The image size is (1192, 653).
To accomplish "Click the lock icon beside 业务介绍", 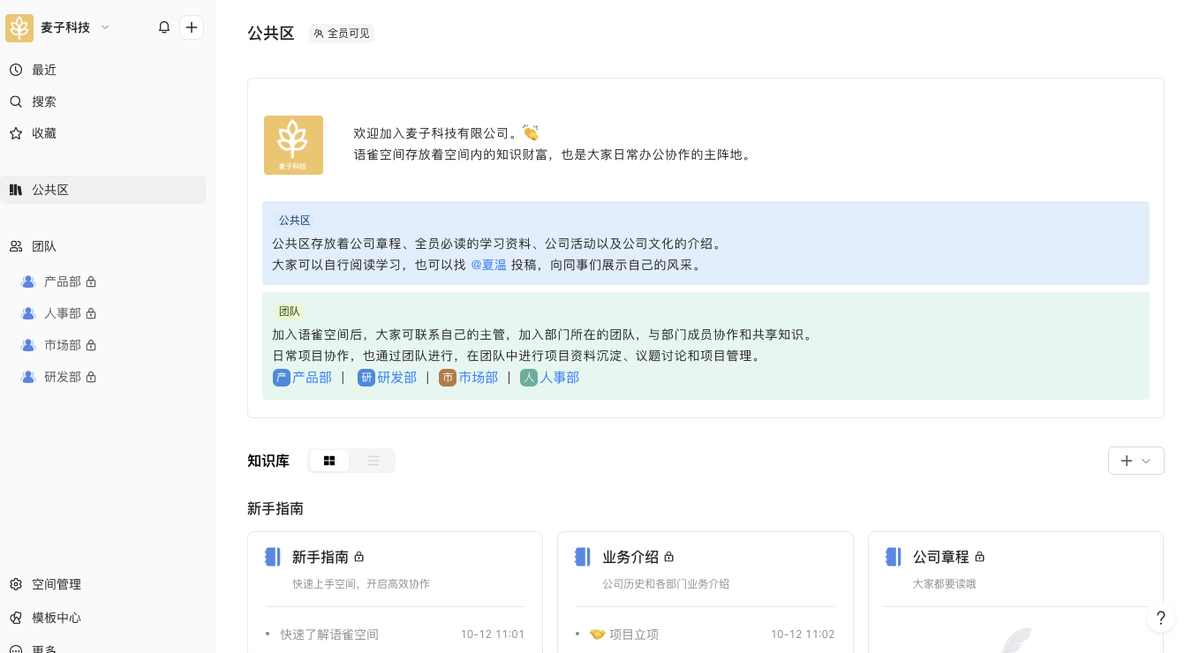I will tap(669, 557).
